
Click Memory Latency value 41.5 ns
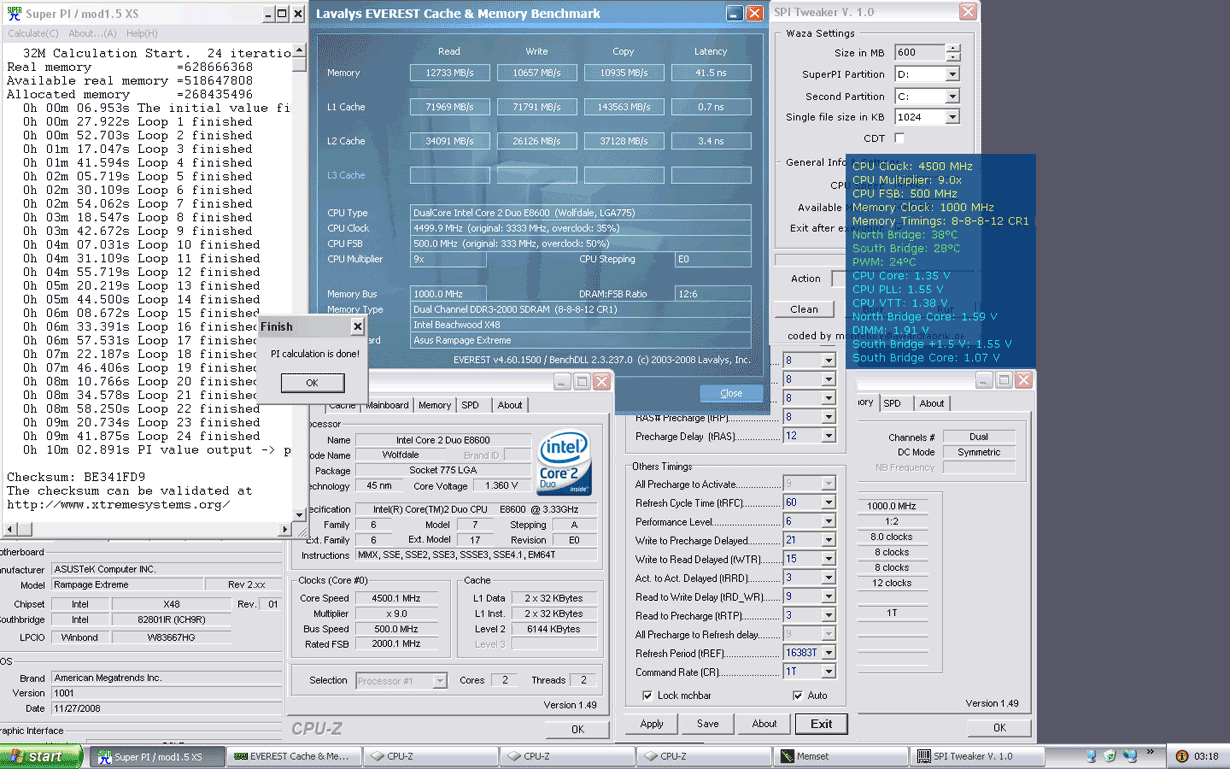(x=711, y=73)
